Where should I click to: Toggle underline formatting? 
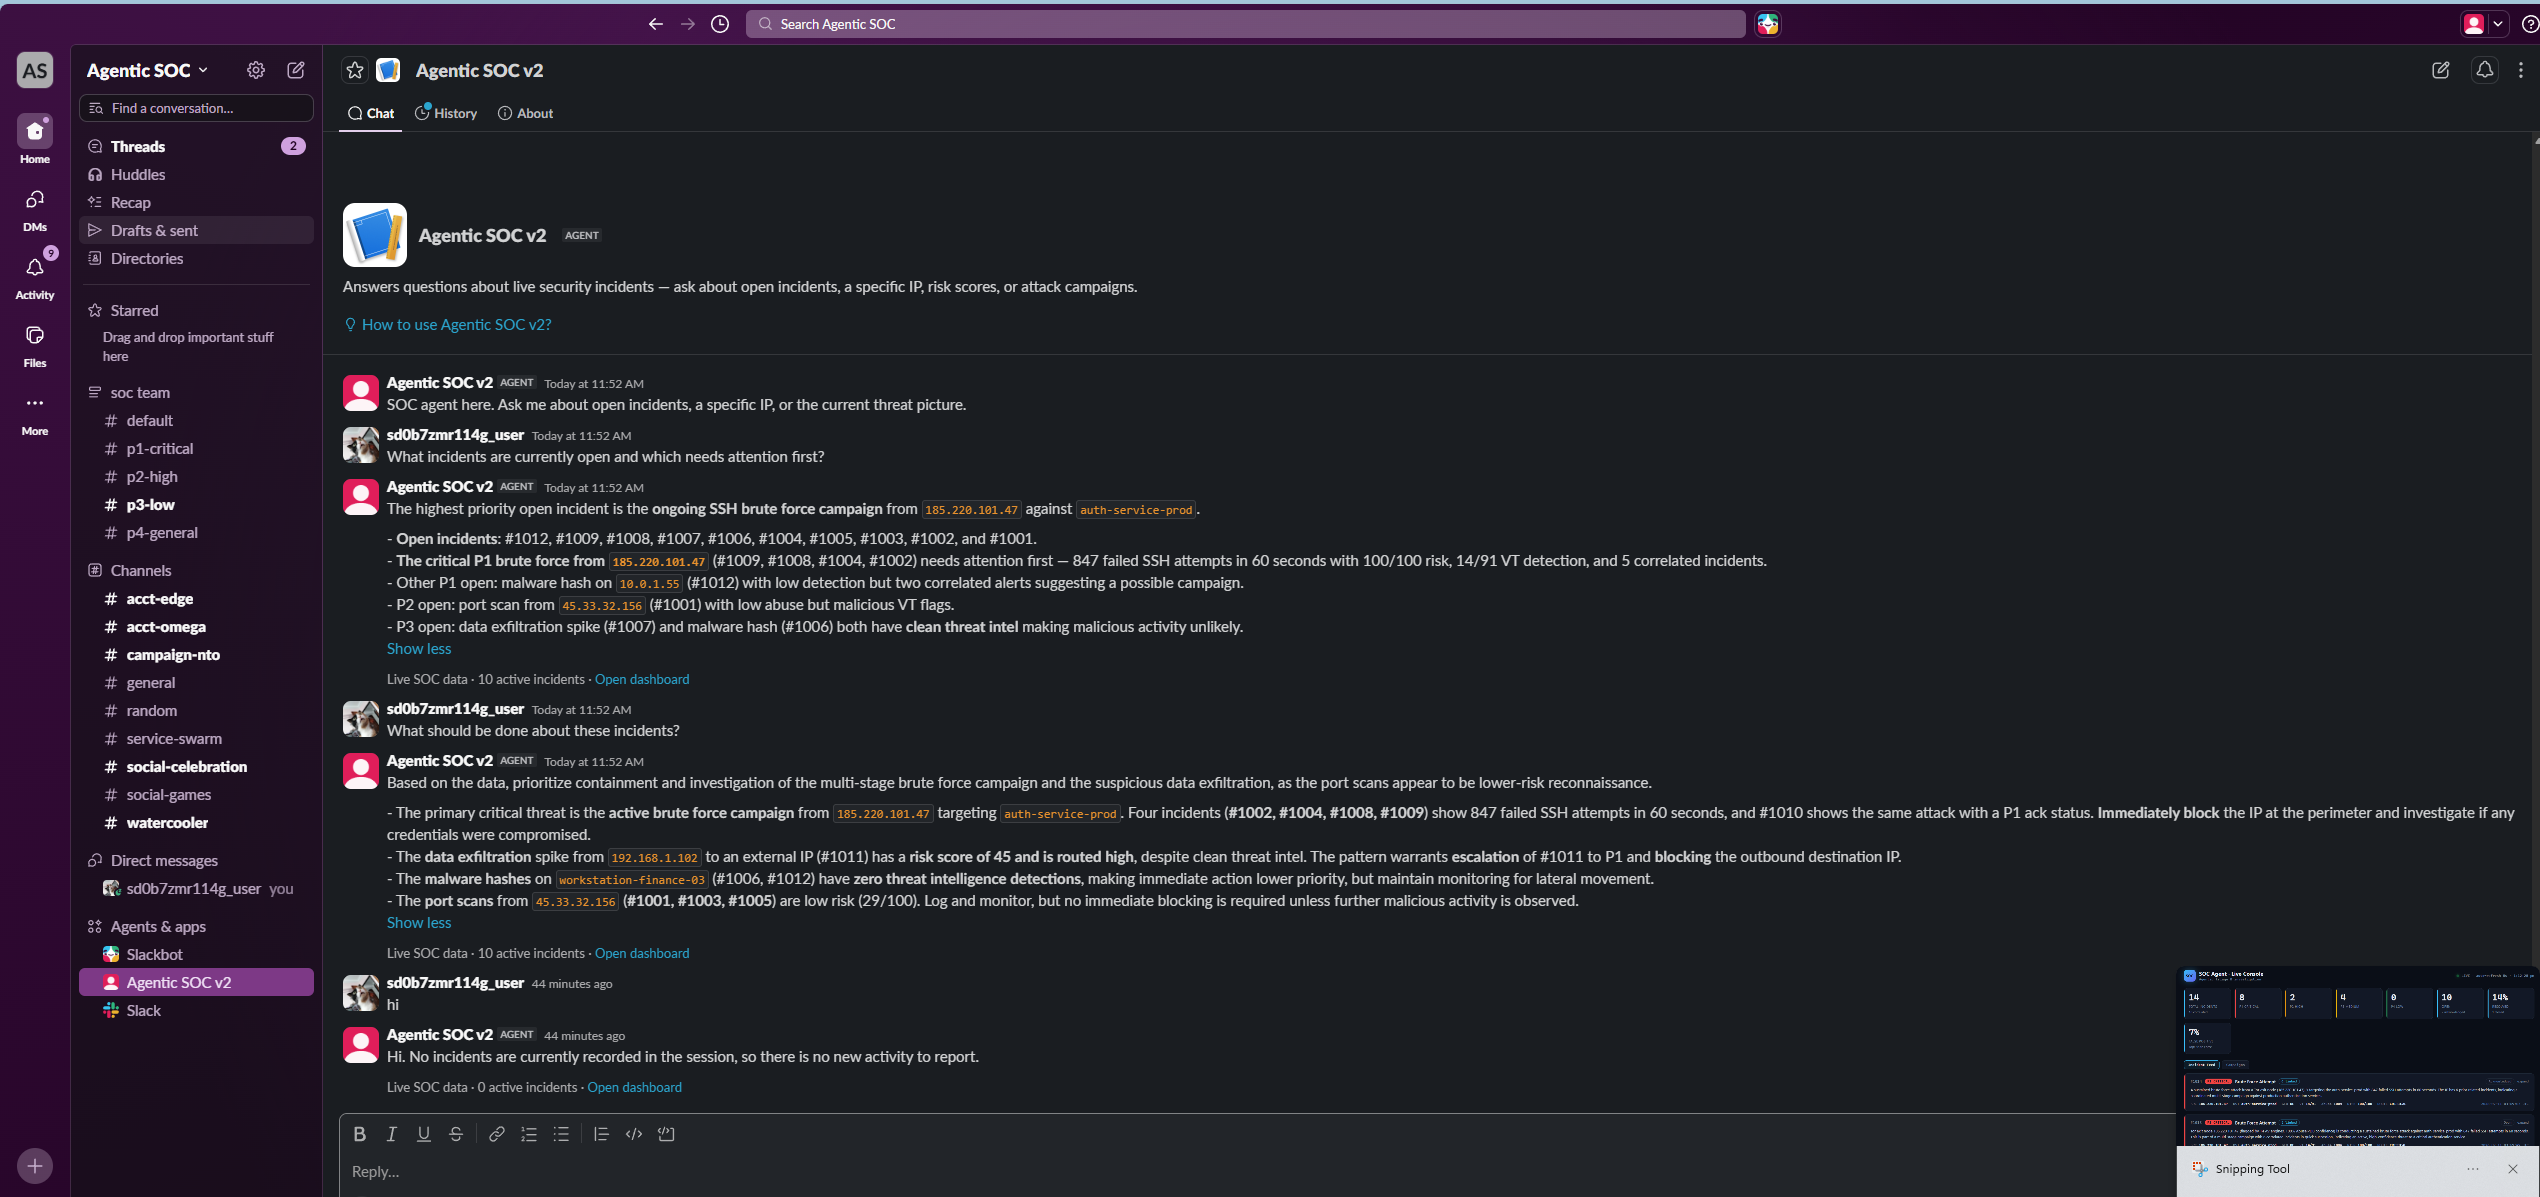tap(424, 1134)
